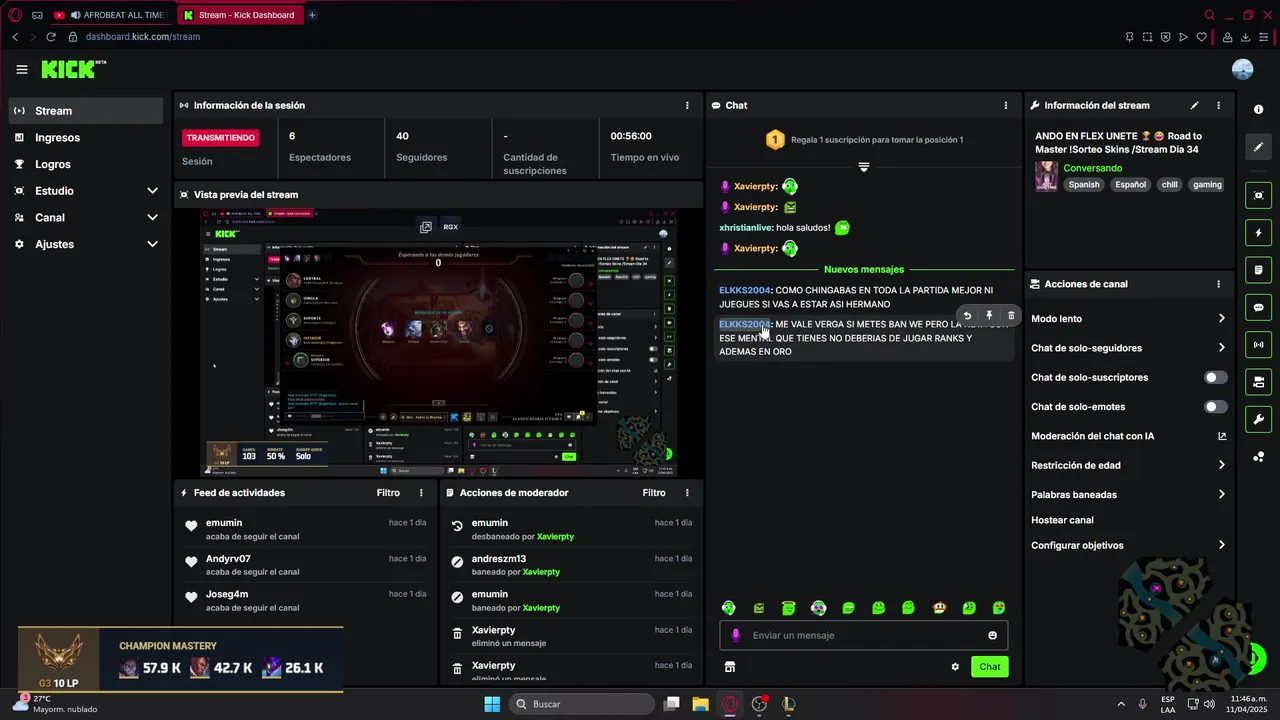Toggle channel actions icon in right sidebar
The image size is (1280, 720).
point(1259,382)
